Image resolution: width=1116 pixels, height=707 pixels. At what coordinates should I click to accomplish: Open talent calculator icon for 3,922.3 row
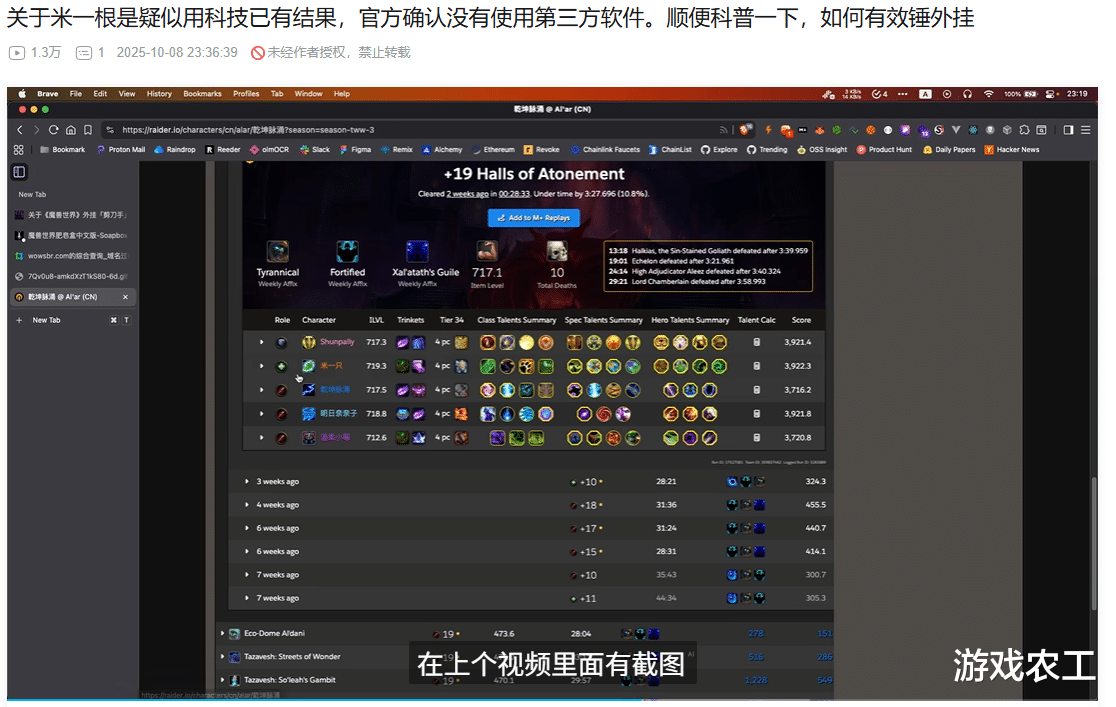click(x=757, y=366)
